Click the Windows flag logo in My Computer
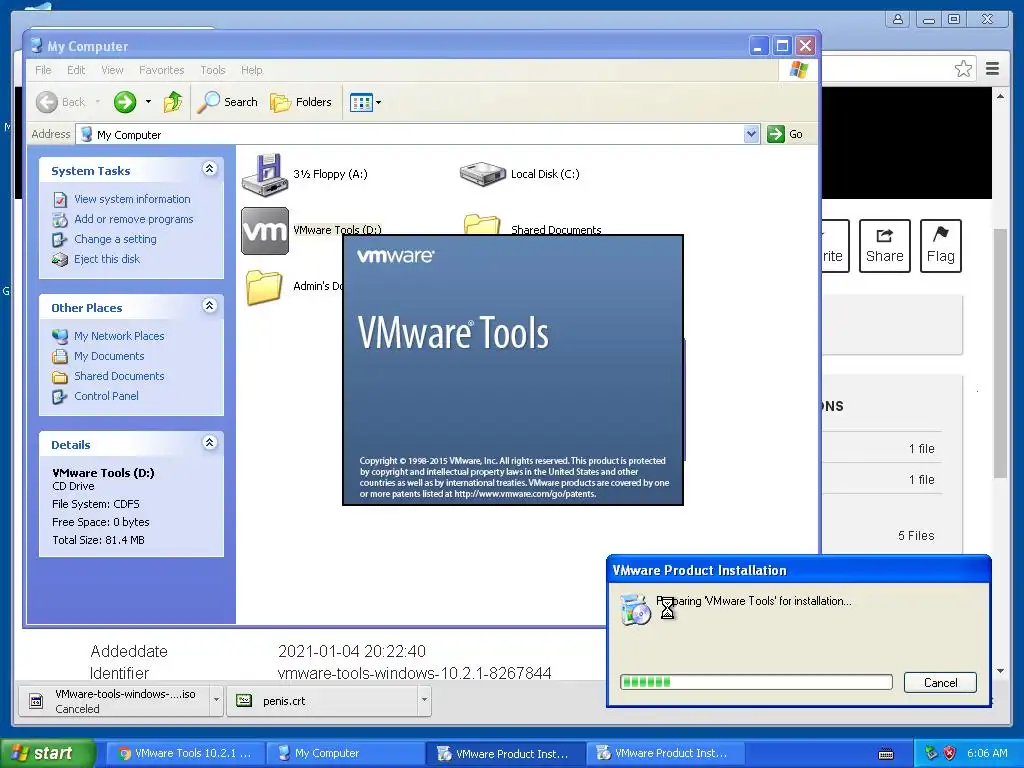Screen dimensions: 1024x768 (x=798, y=70)
